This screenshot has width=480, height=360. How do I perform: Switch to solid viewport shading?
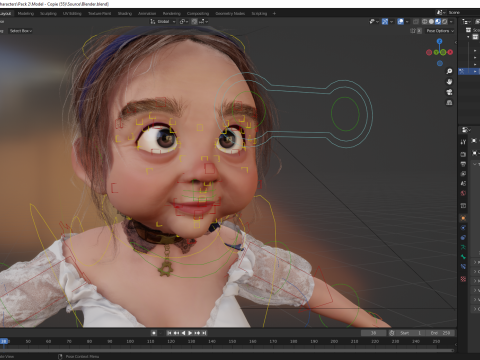click(431, 22)
